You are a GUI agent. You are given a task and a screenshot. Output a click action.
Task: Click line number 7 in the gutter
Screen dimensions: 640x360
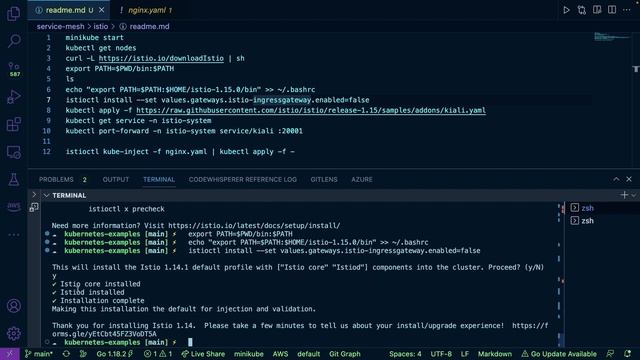[x=48, y=100]
